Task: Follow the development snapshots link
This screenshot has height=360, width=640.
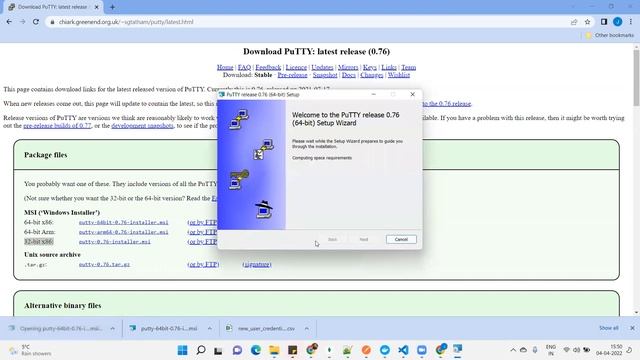Action: (142, 126)
